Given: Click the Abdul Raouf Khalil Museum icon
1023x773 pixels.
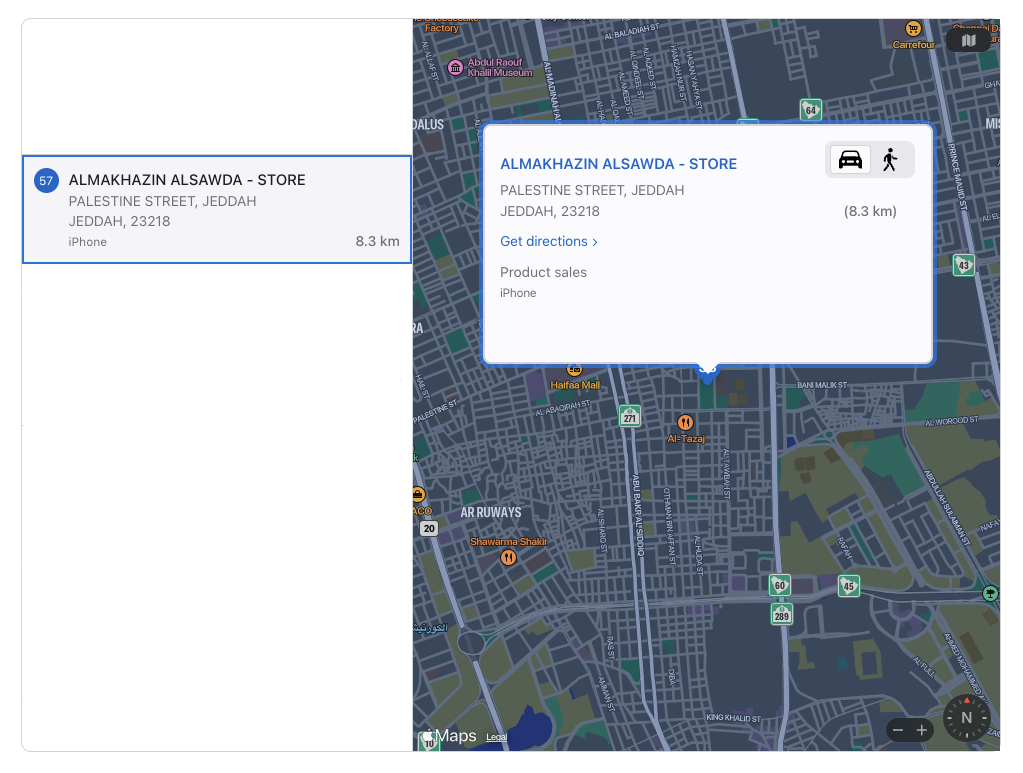Looking at the screenshot, I should click(456, 67).
